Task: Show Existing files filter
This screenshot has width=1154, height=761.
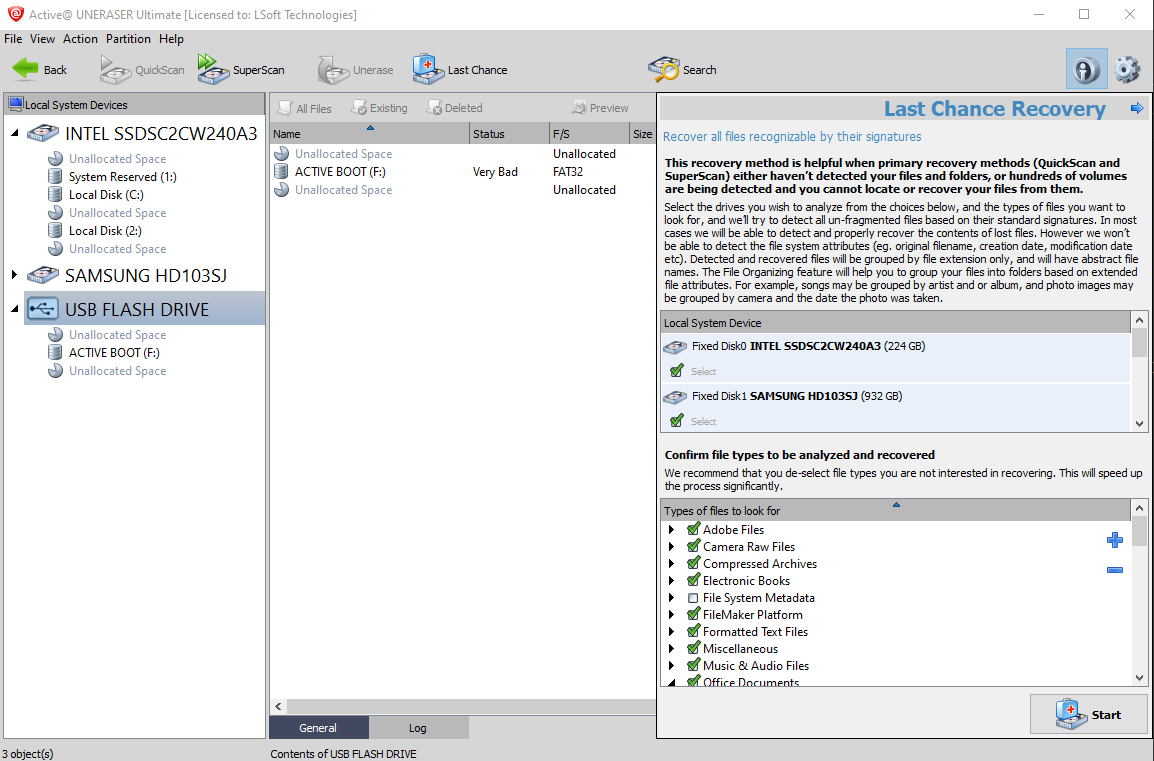Action: pos(379,108)
